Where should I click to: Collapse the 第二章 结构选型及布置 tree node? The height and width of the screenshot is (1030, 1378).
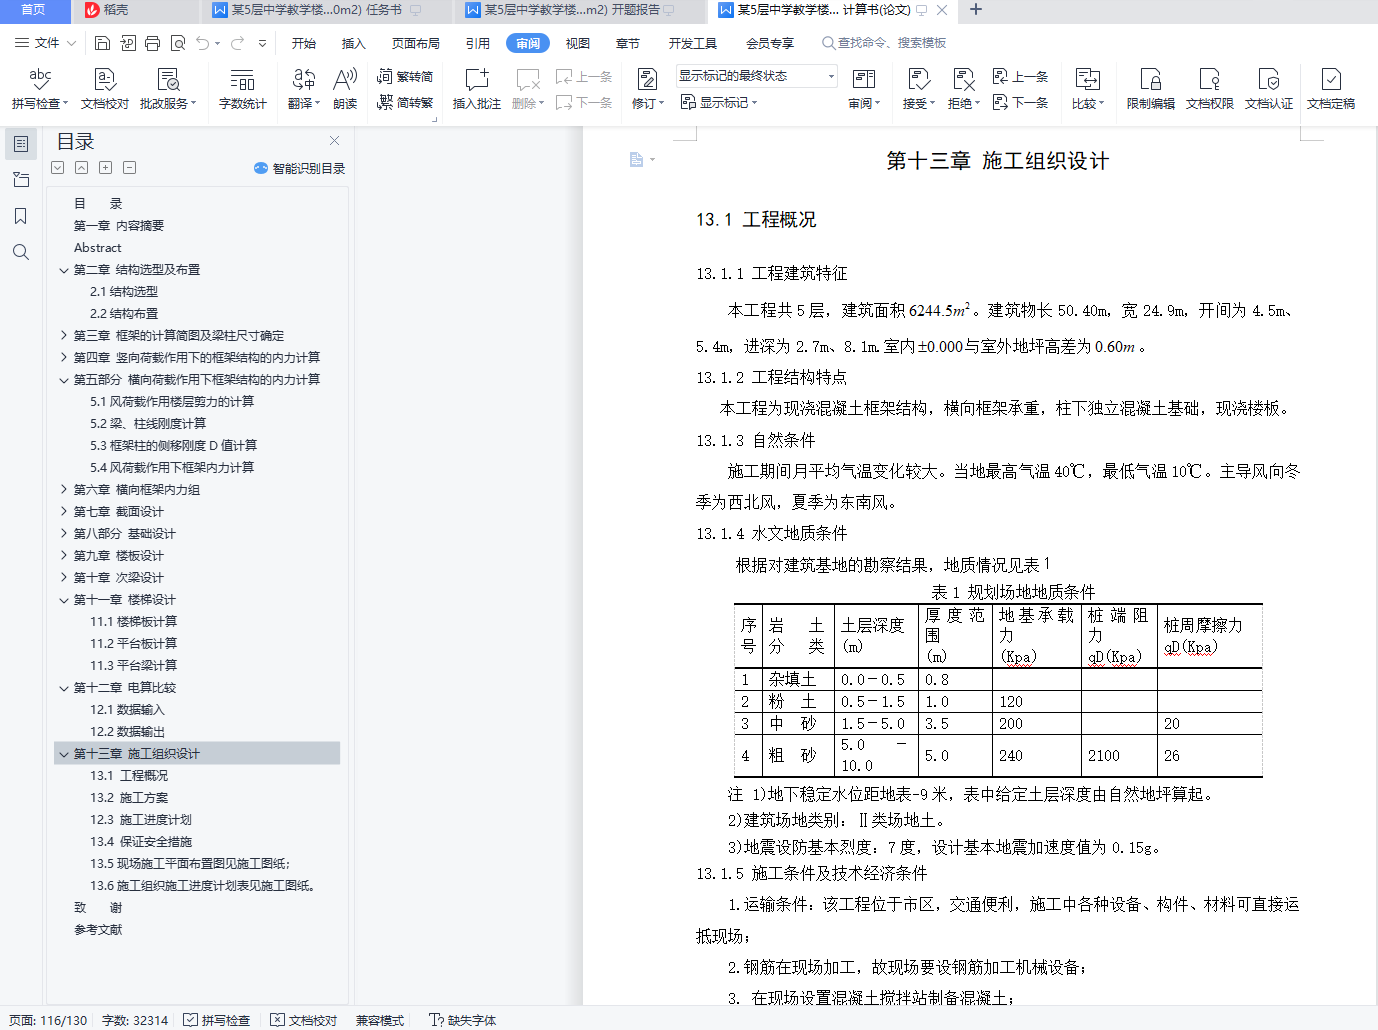point(64,270)
